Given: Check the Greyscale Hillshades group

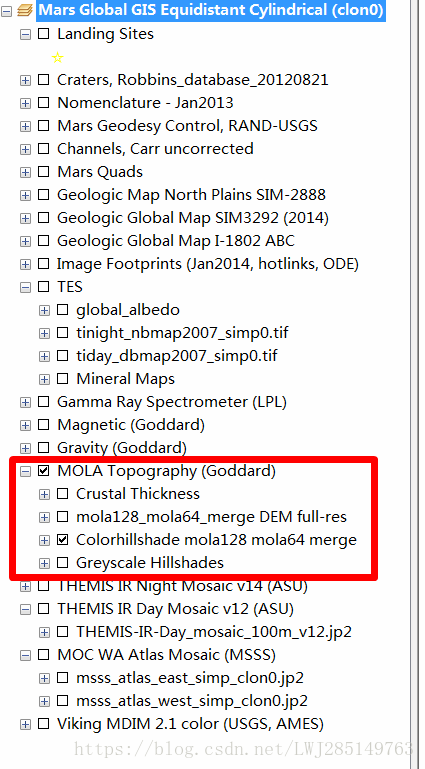Looking at the screenshot, I should pyautogui.click(x=62, y=564).
